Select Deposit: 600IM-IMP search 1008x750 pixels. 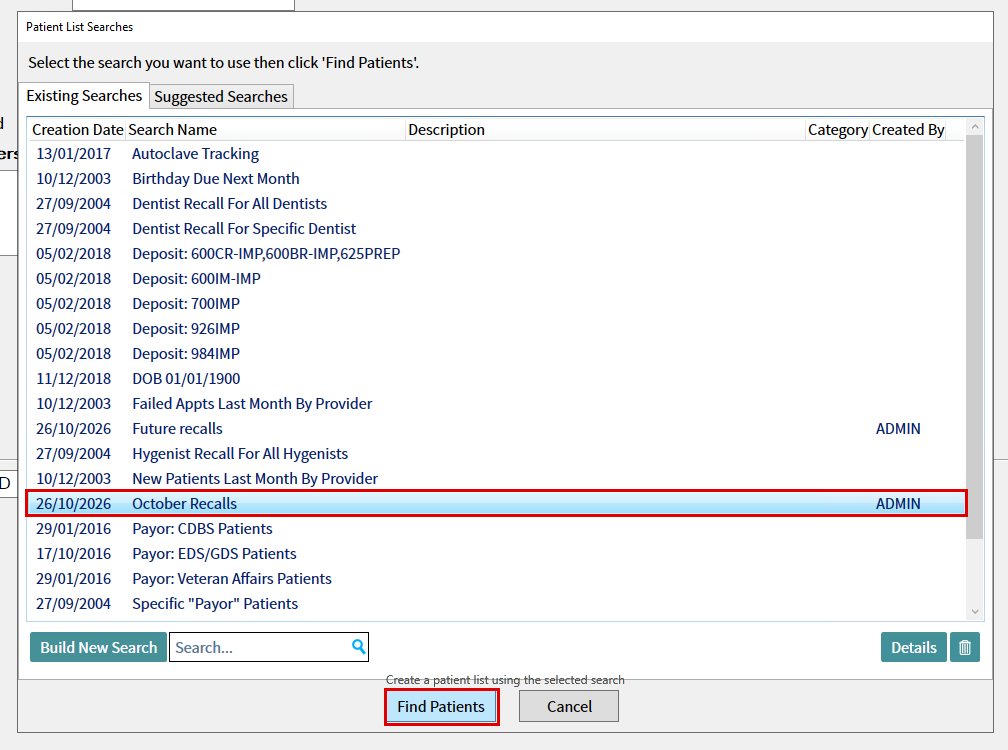coord(496,280)
